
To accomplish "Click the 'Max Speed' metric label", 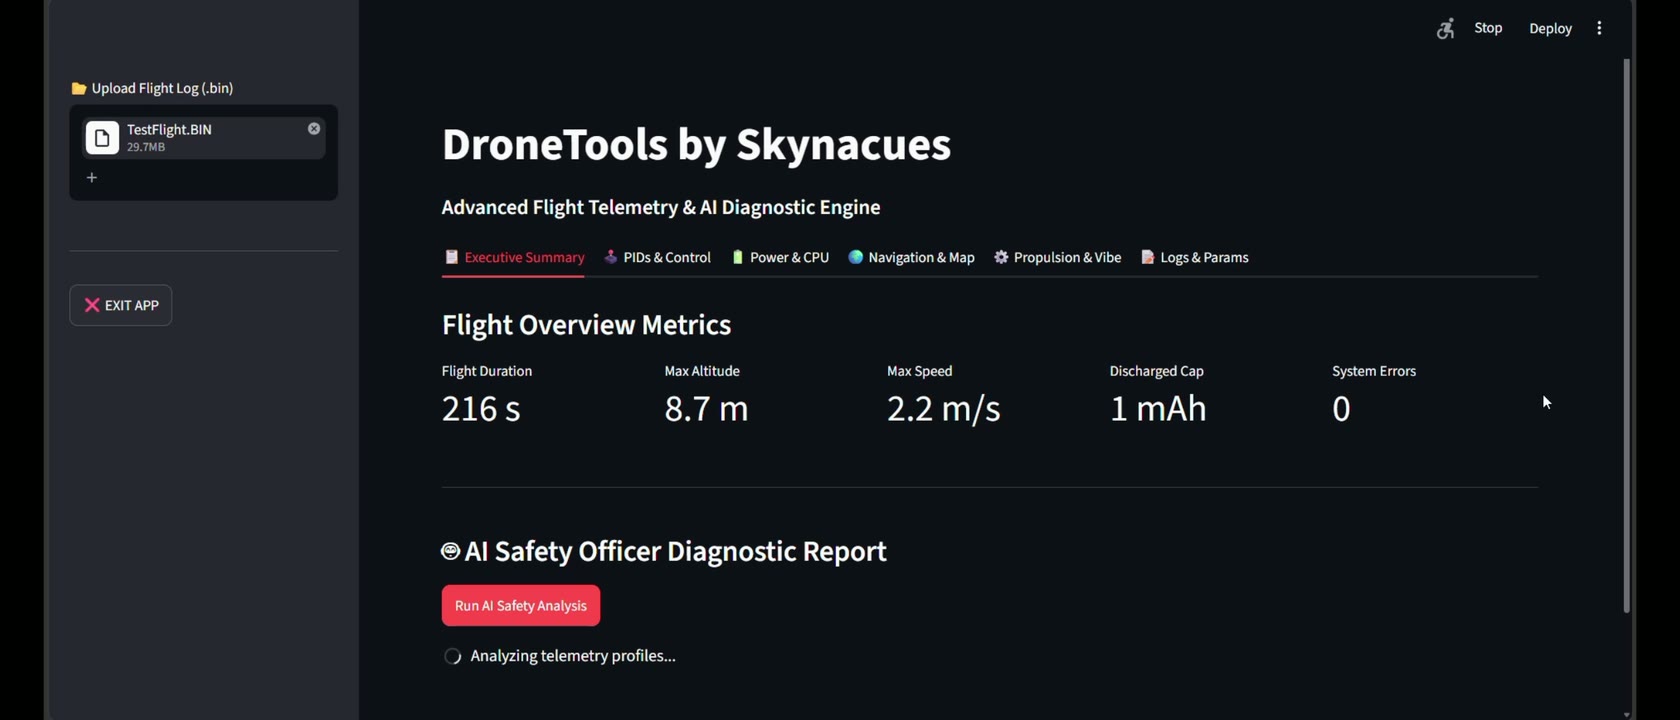I will coord(919,371).
